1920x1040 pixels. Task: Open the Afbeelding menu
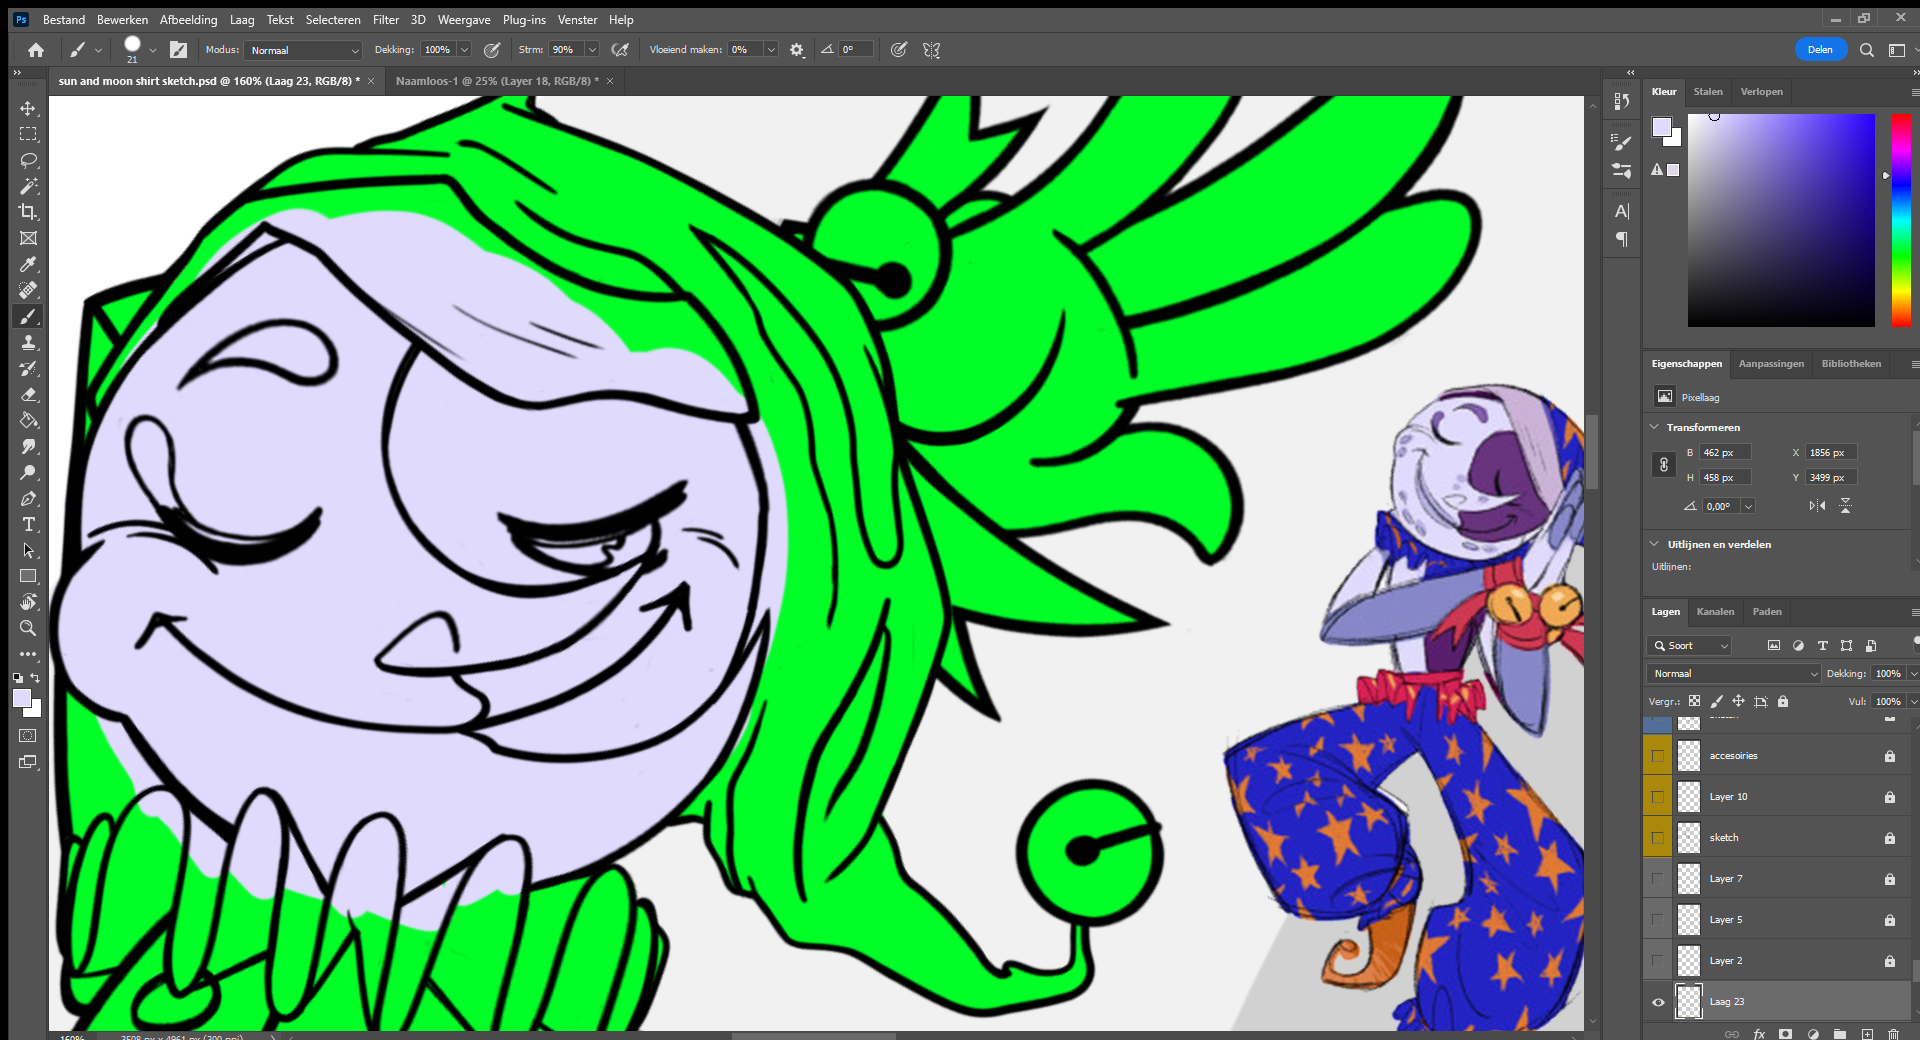(188, 20)
